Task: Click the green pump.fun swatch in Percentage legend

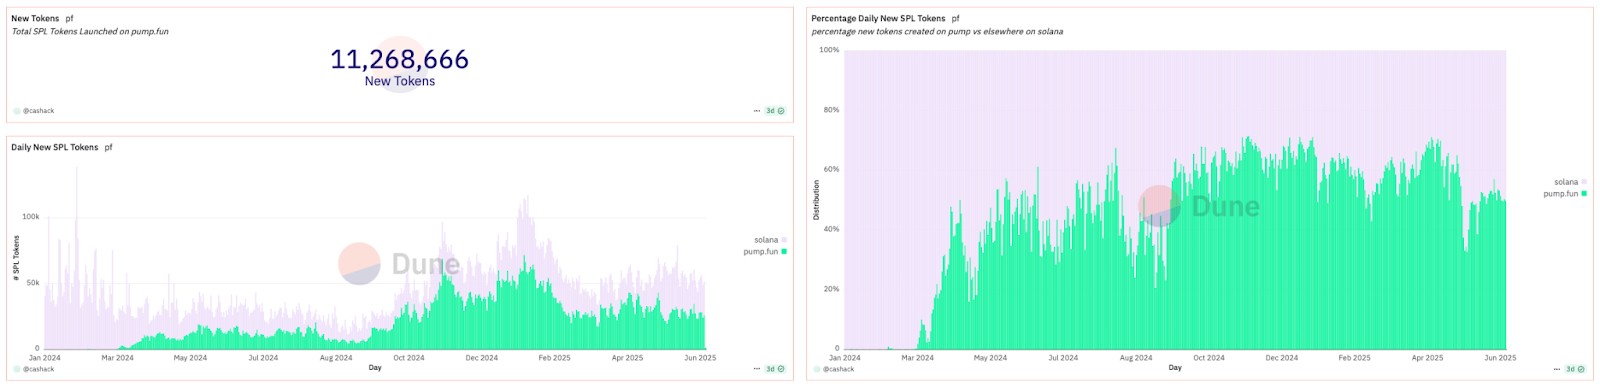Action: coord(1584,194)
